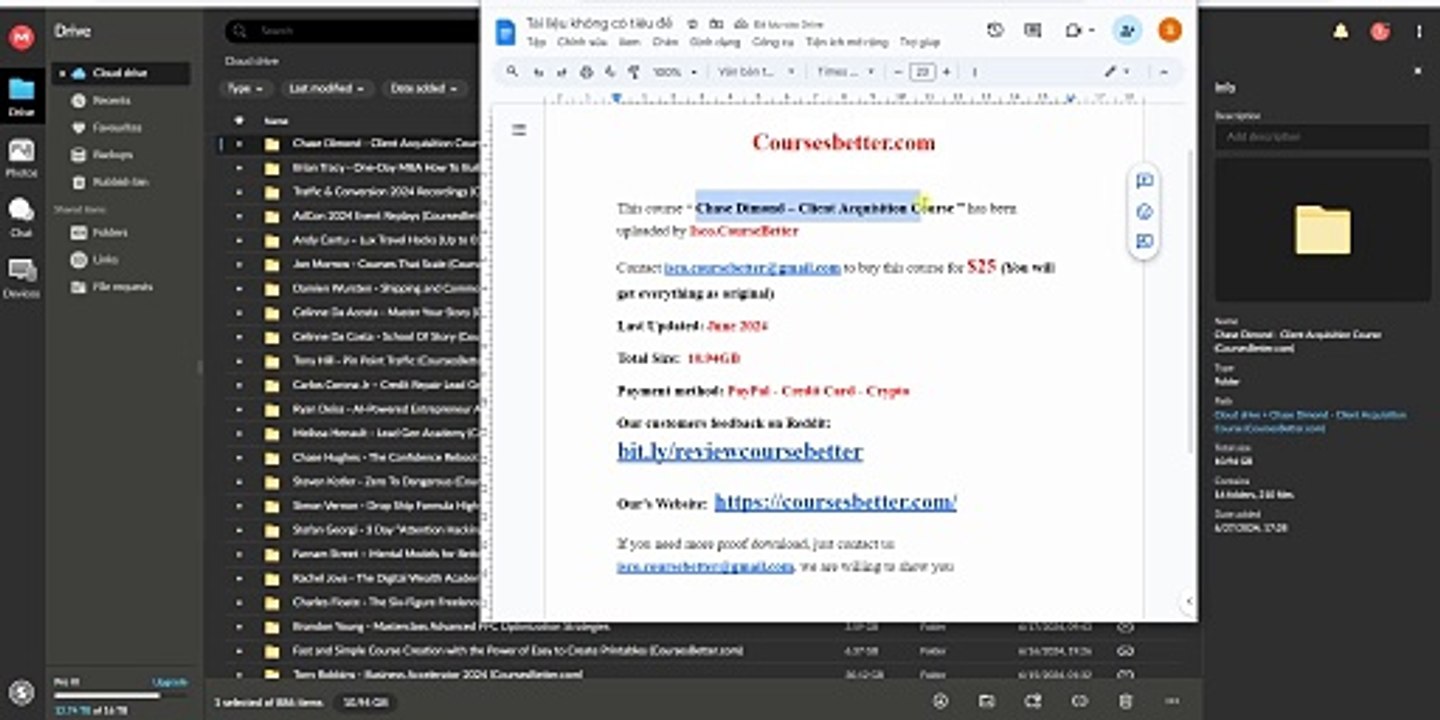1440x720 pixels.
Task: Click the bit.ly/reviewcoursebetter link
Action: tap(740, 451)
